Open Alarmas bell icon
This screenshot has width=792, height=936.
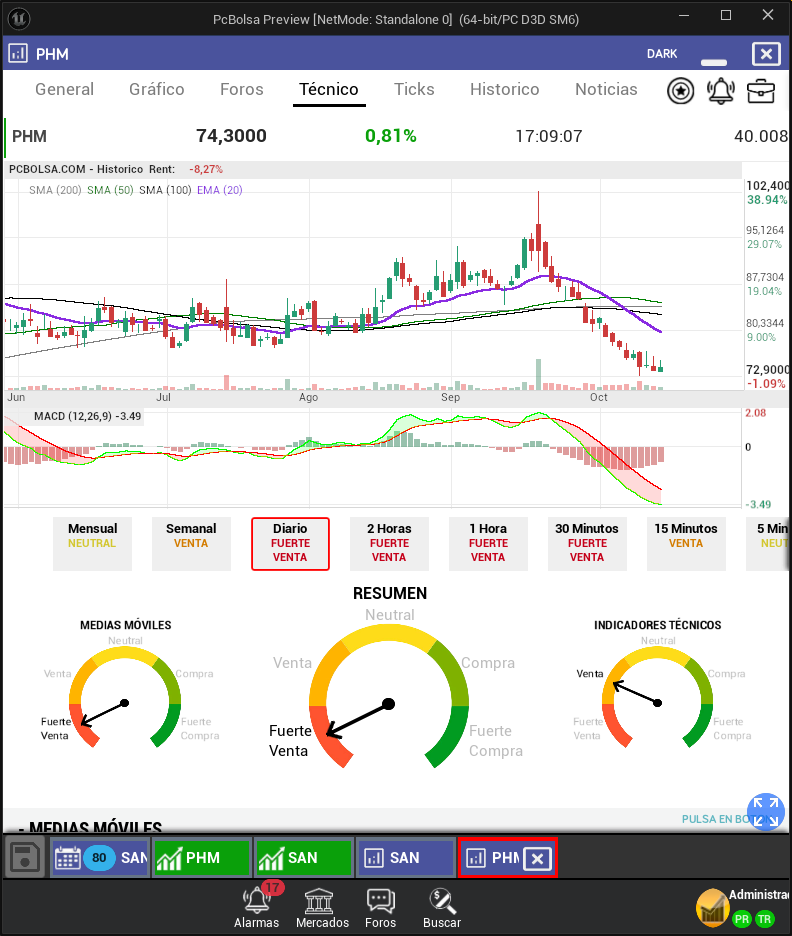[x=257, y=907]
